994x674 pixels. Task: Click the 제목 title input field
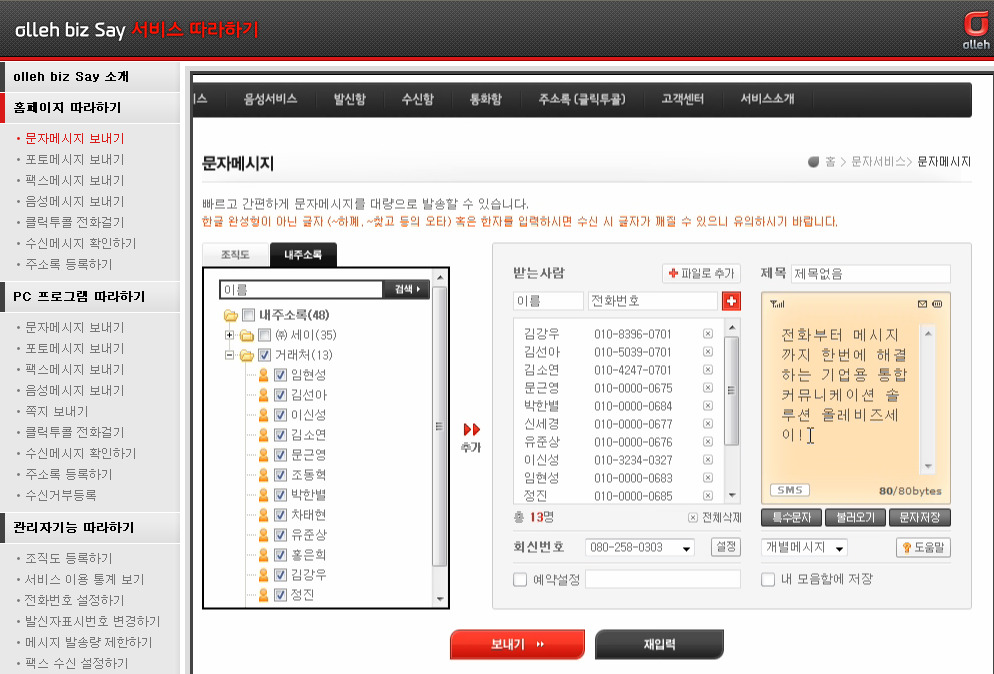point(871,274)
